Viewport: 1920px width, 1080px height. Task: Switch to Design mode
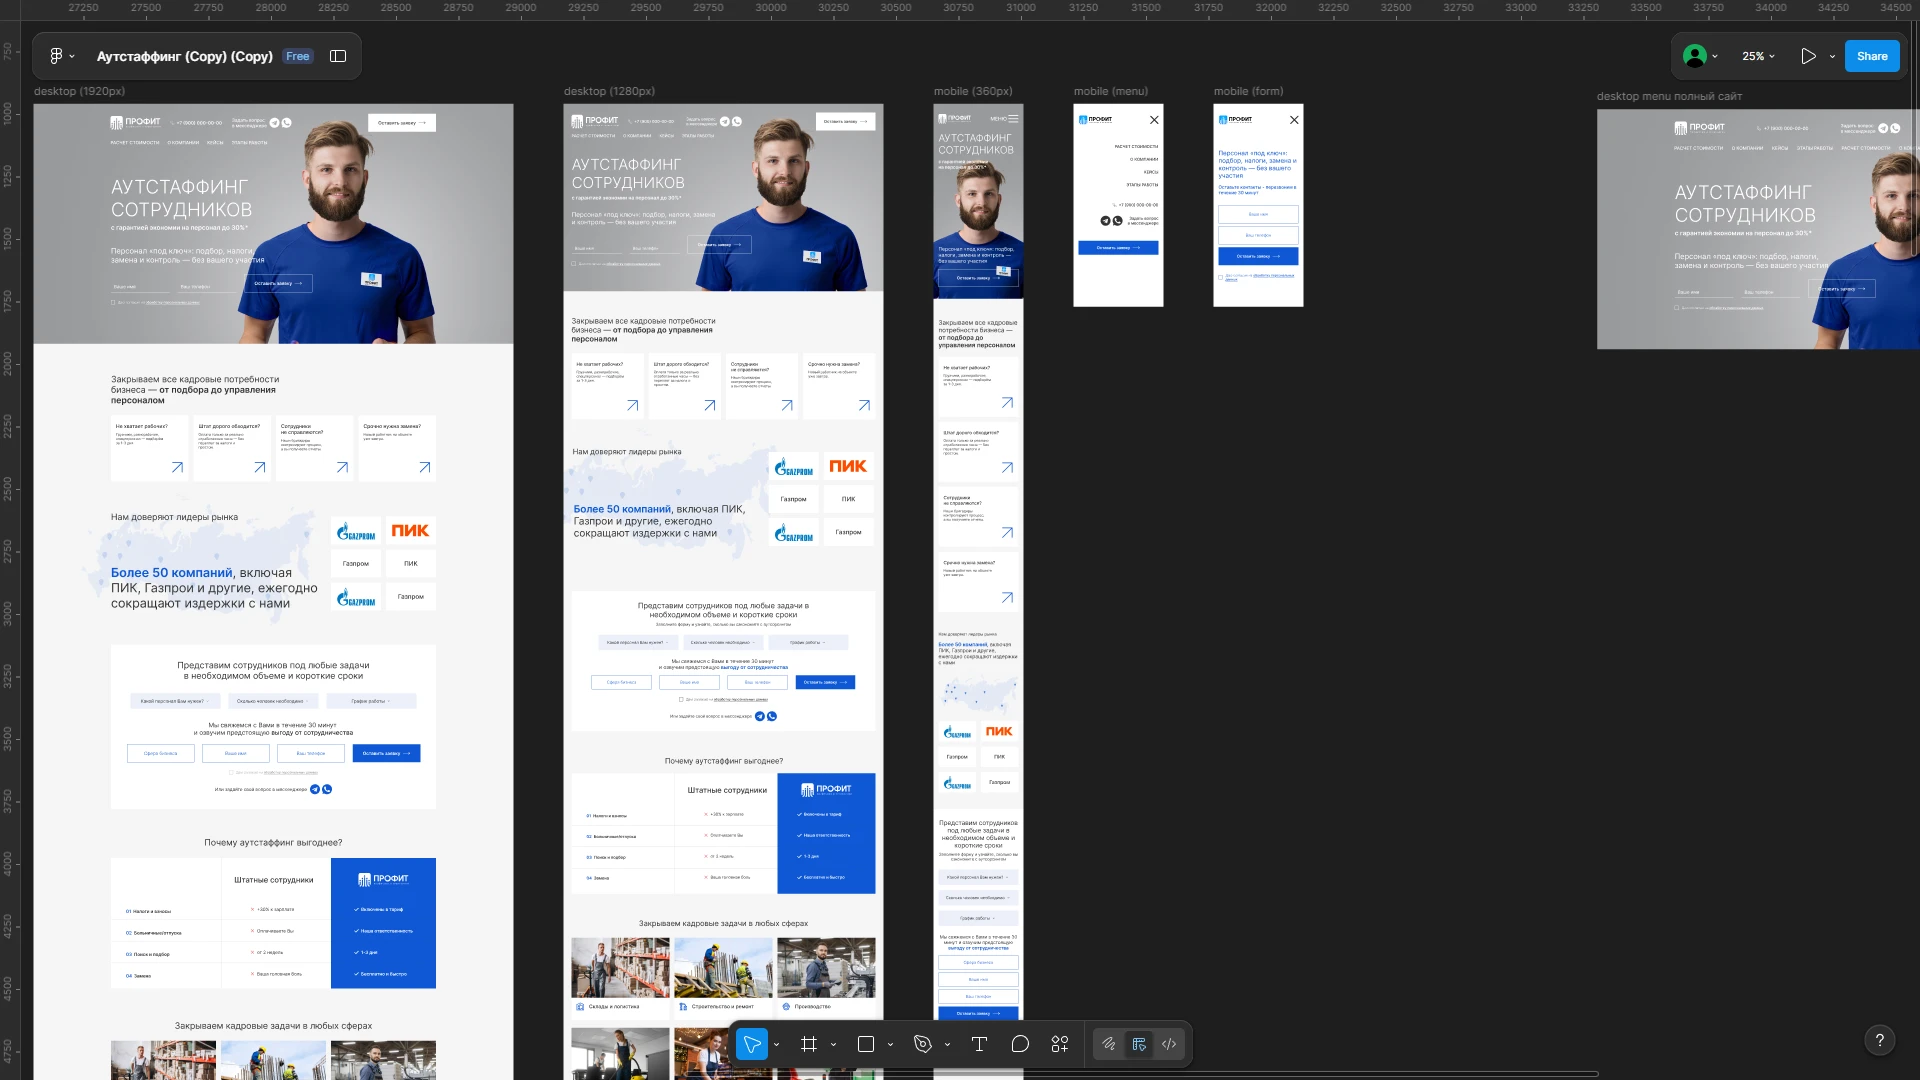point(1139,1044)
